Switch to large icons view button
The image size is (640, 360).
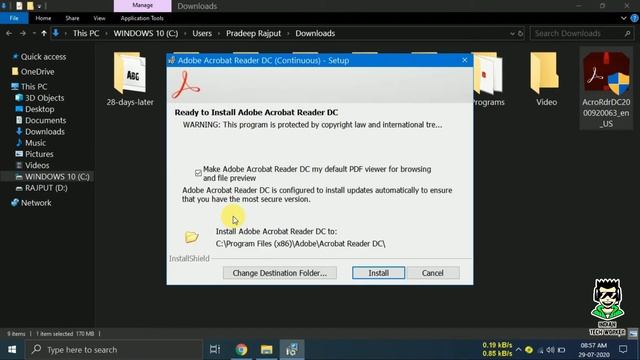point(633,334)
